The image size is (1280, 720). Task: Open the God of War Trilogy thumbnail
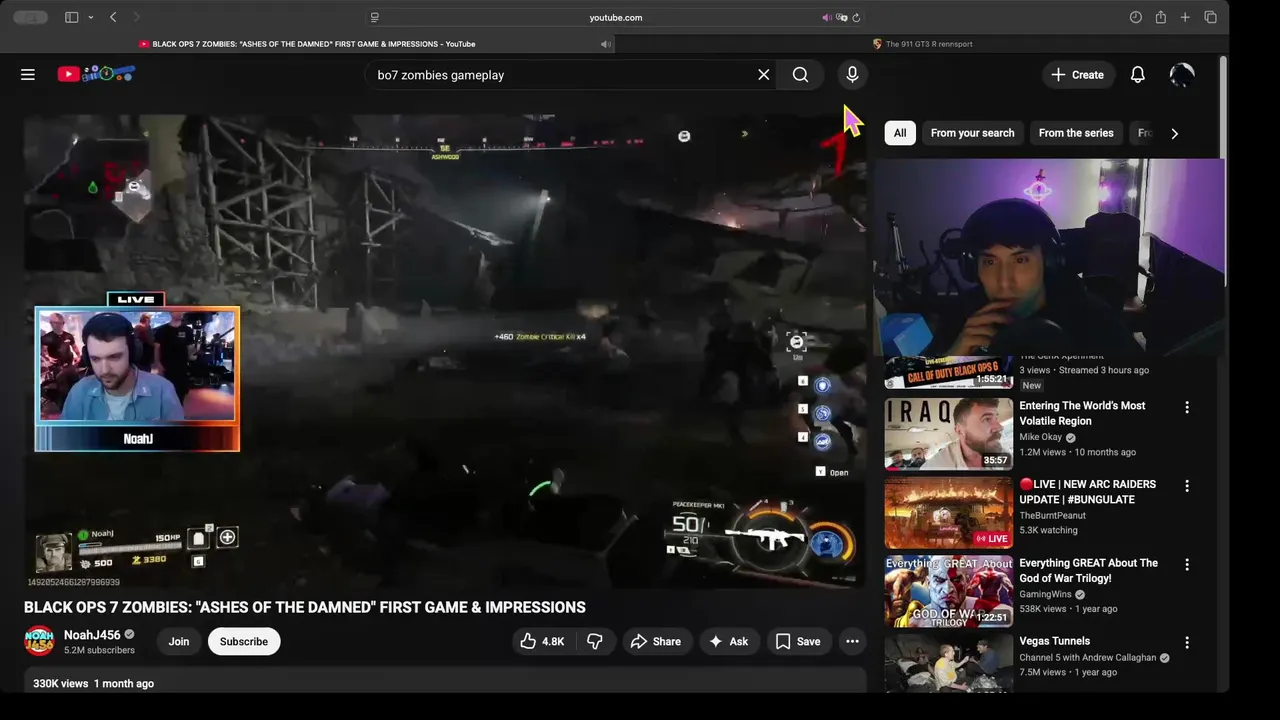point(948,591)
